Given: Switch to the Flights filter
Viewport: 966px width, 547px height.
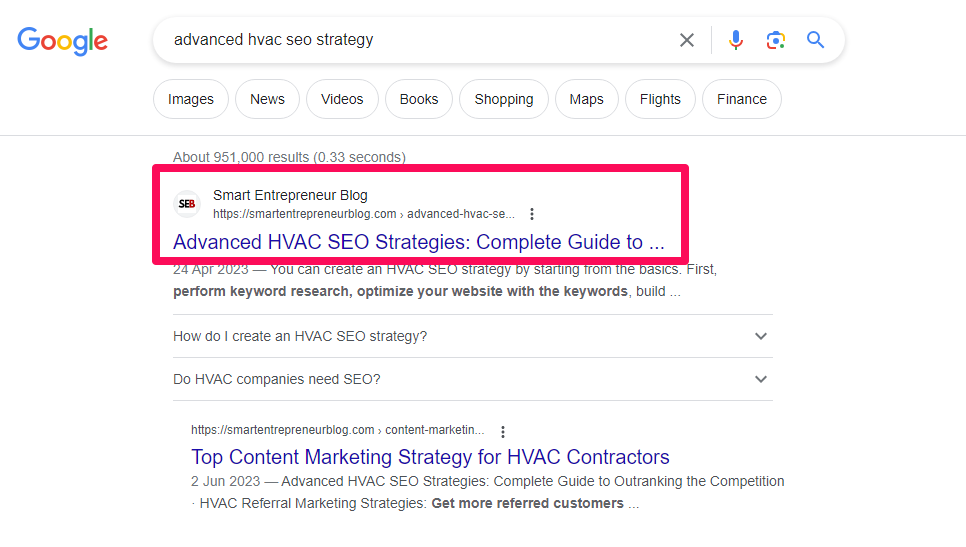Looking at the screenshot, I should point(660,99).
